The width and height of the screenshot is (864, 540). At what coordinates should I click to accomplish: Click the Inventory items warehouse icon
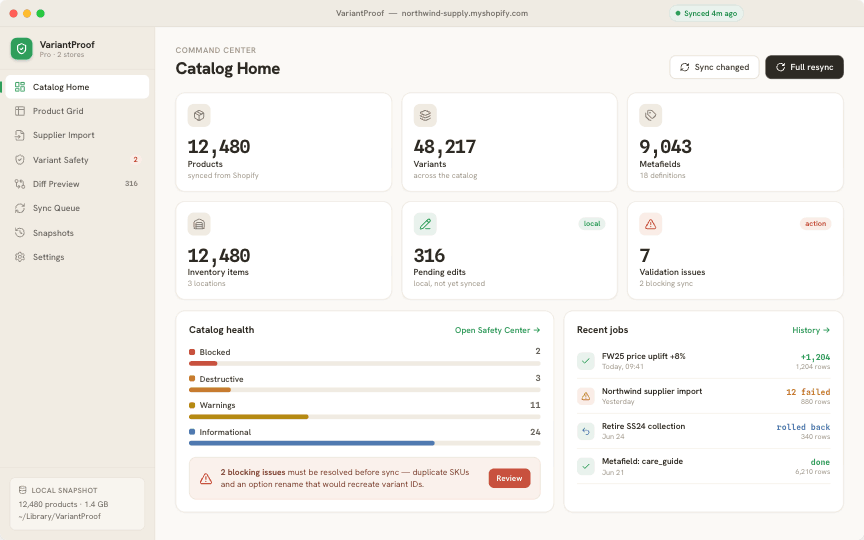click(x=199, y=224)
